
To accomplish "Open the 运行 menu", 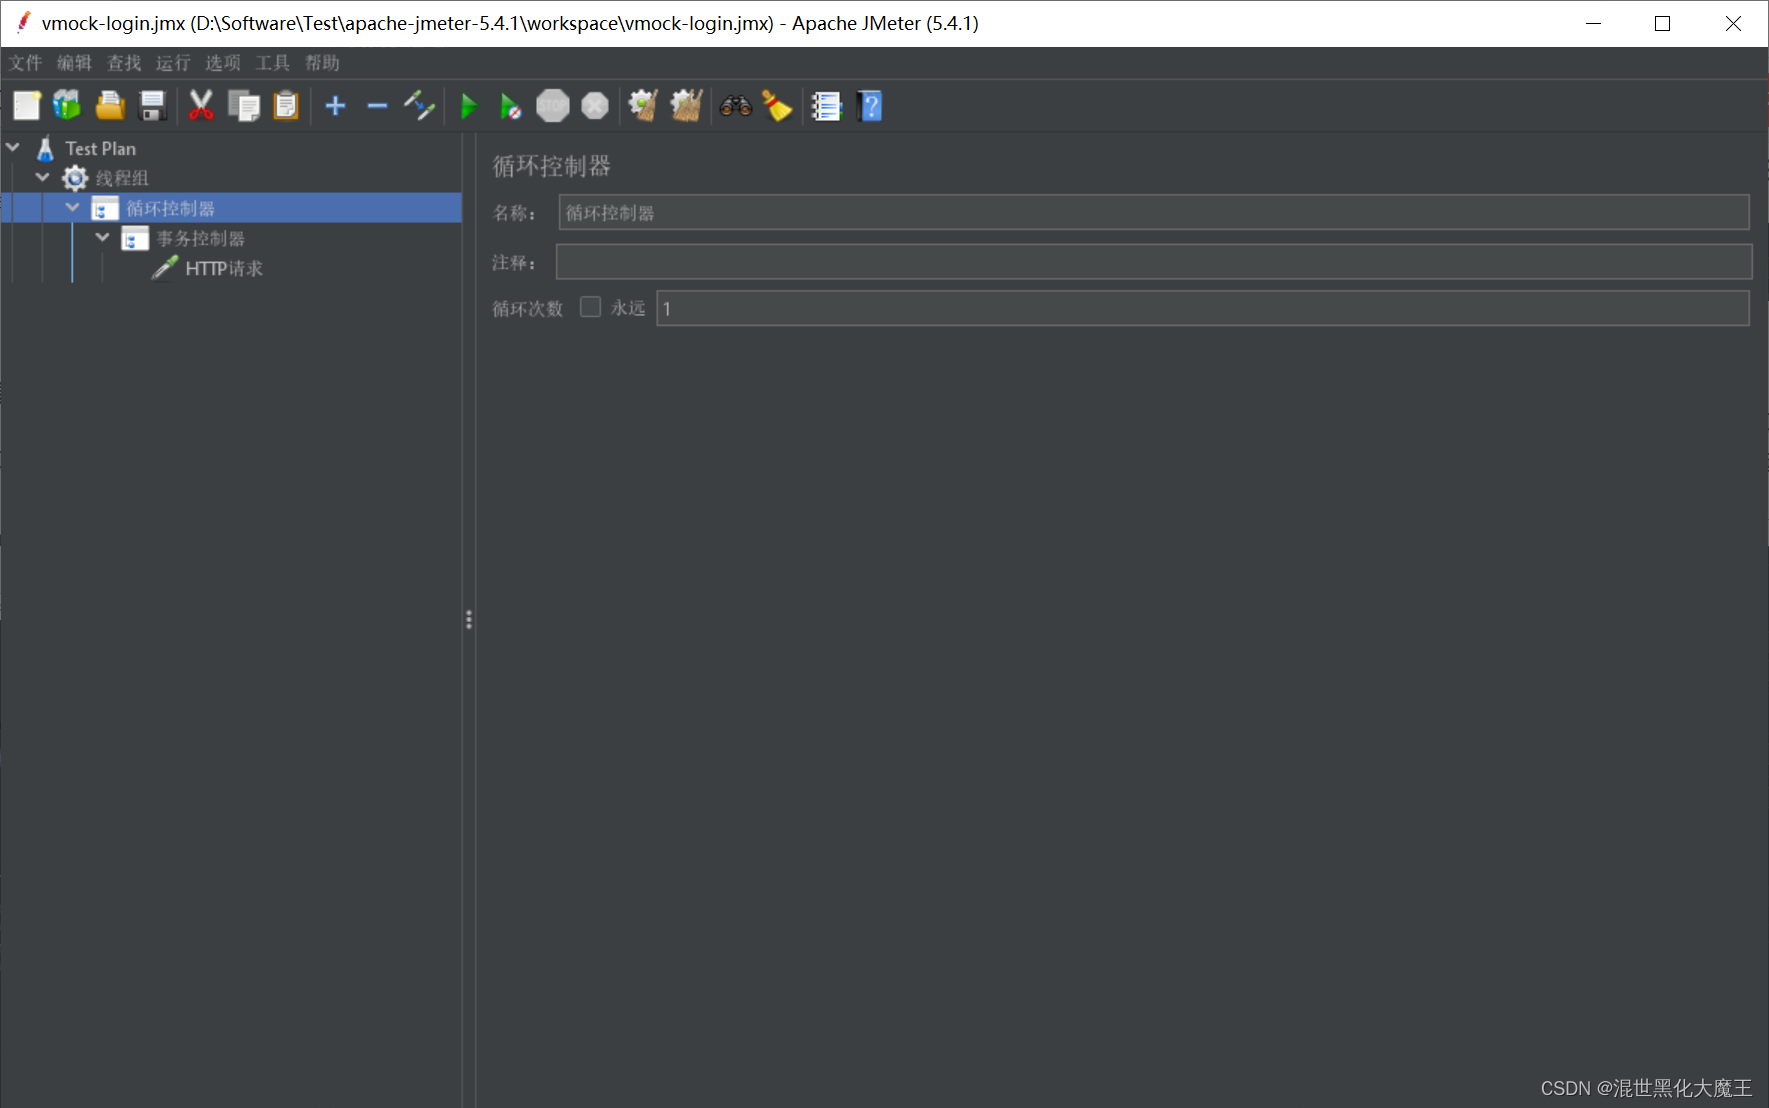I will (x=173, y=63).
